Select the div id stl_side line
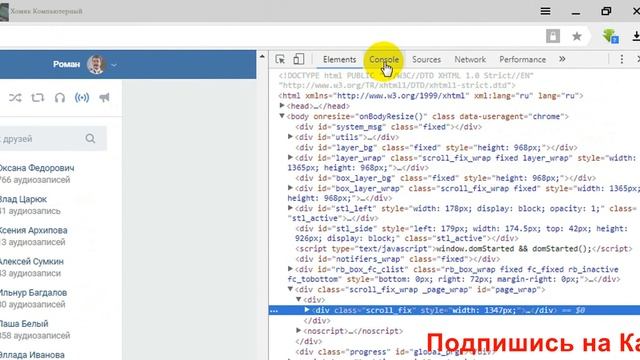 coord(461,233)
